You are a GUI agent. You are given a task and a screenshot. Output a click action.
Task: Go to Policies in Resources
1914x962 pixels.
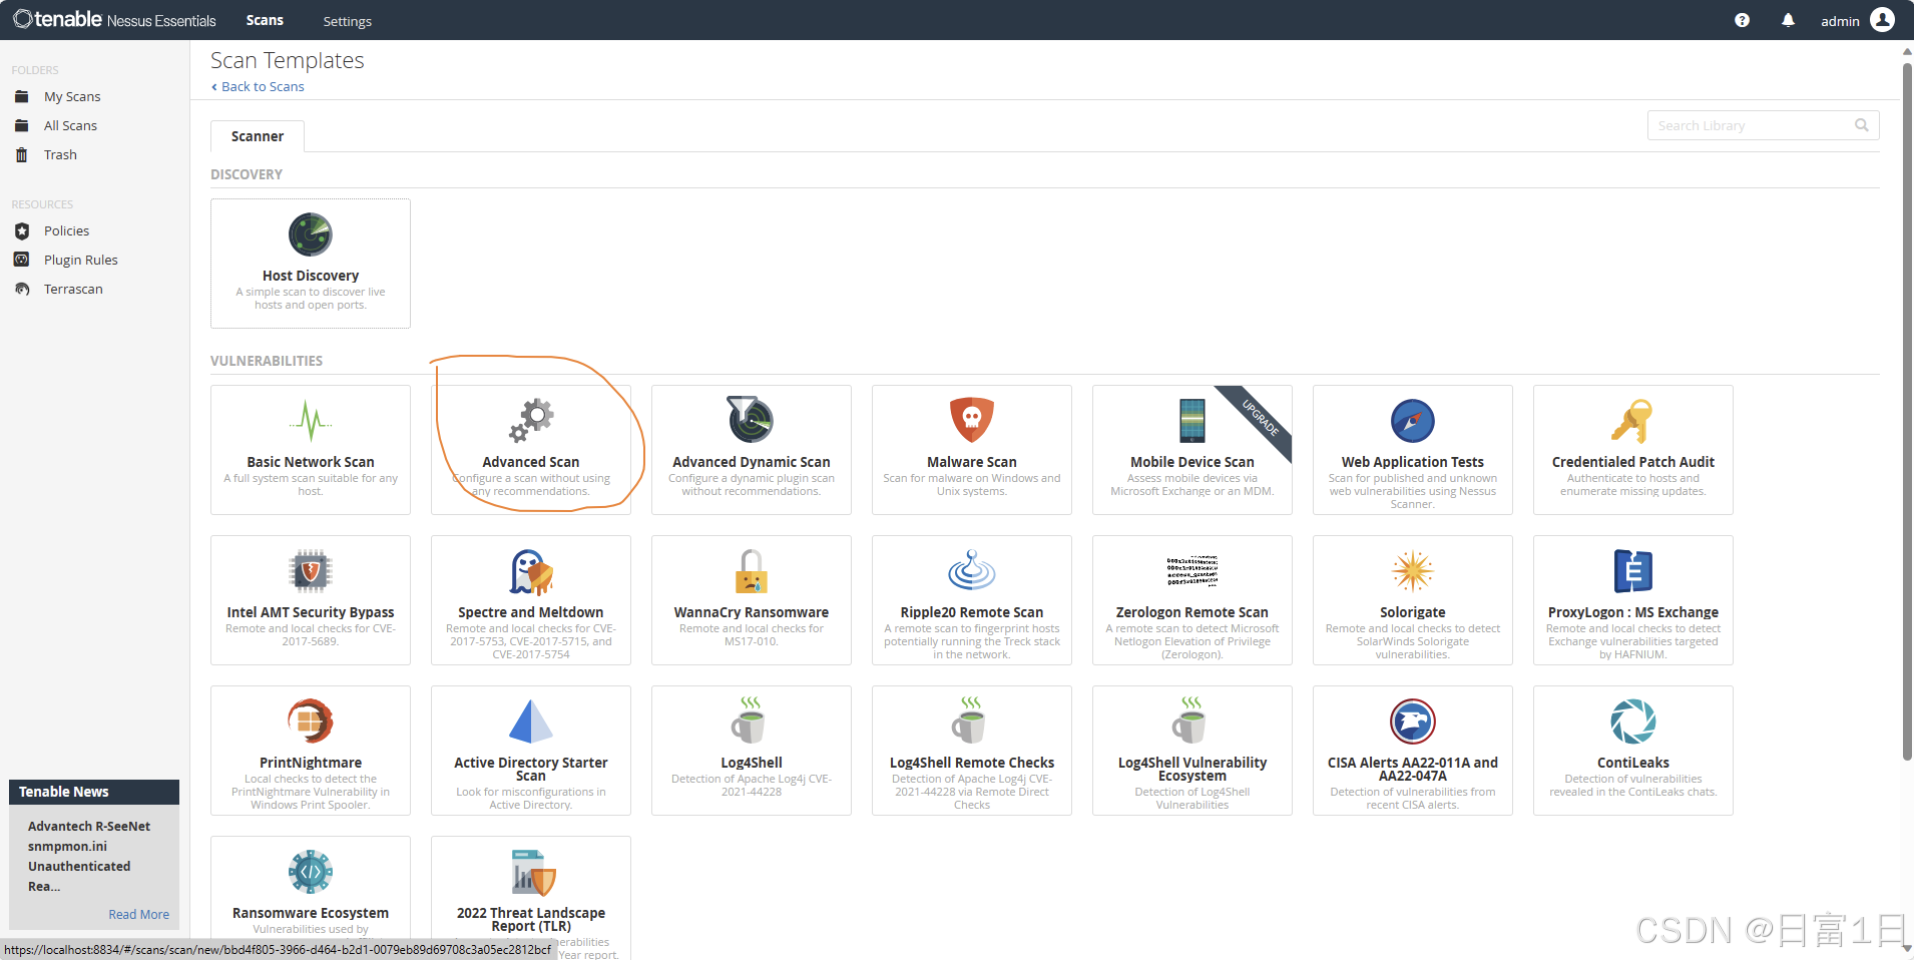tap(66, 231)
